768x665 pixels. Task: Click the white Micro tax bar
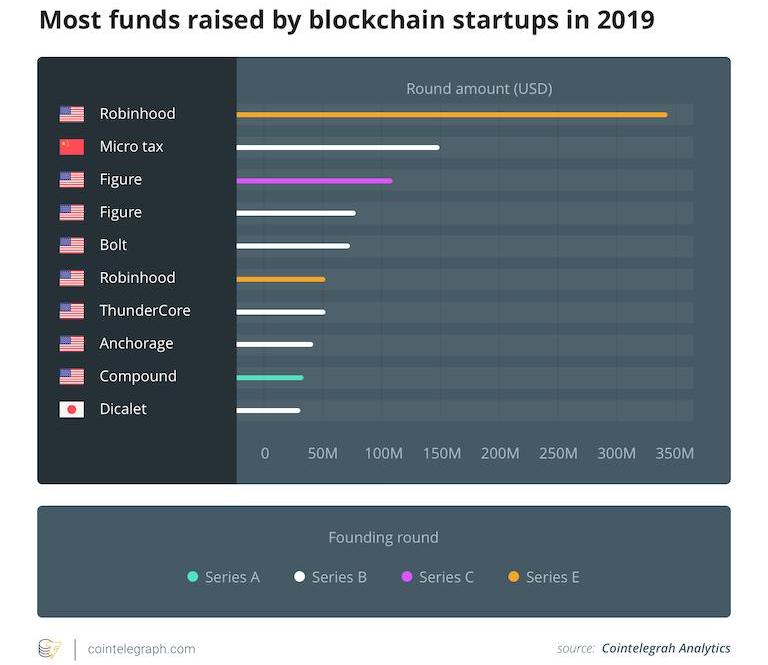[x=337, y=148]
